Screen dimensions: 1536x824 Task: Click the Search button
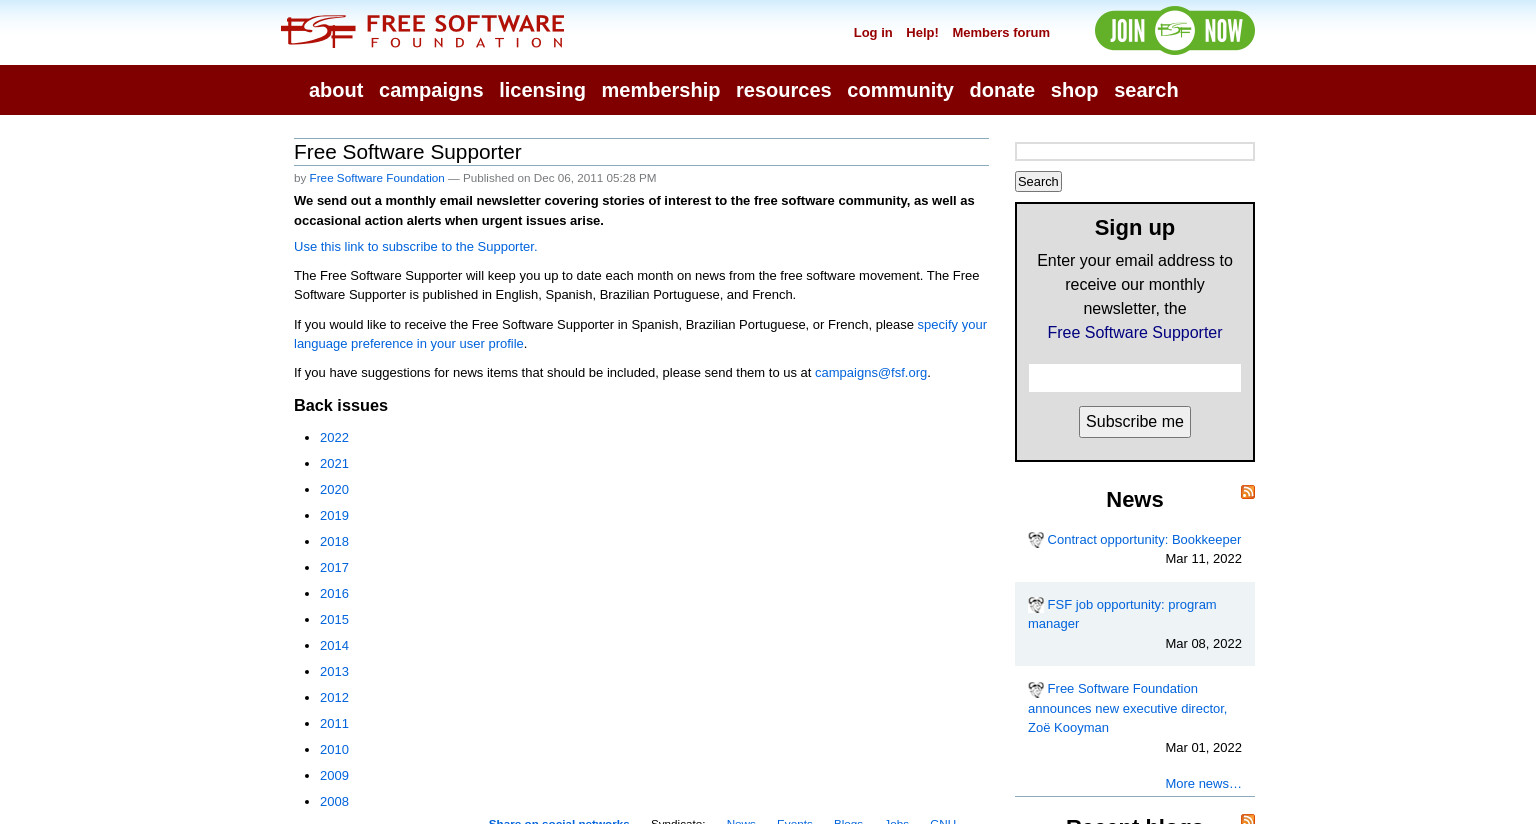(1038, 181)
